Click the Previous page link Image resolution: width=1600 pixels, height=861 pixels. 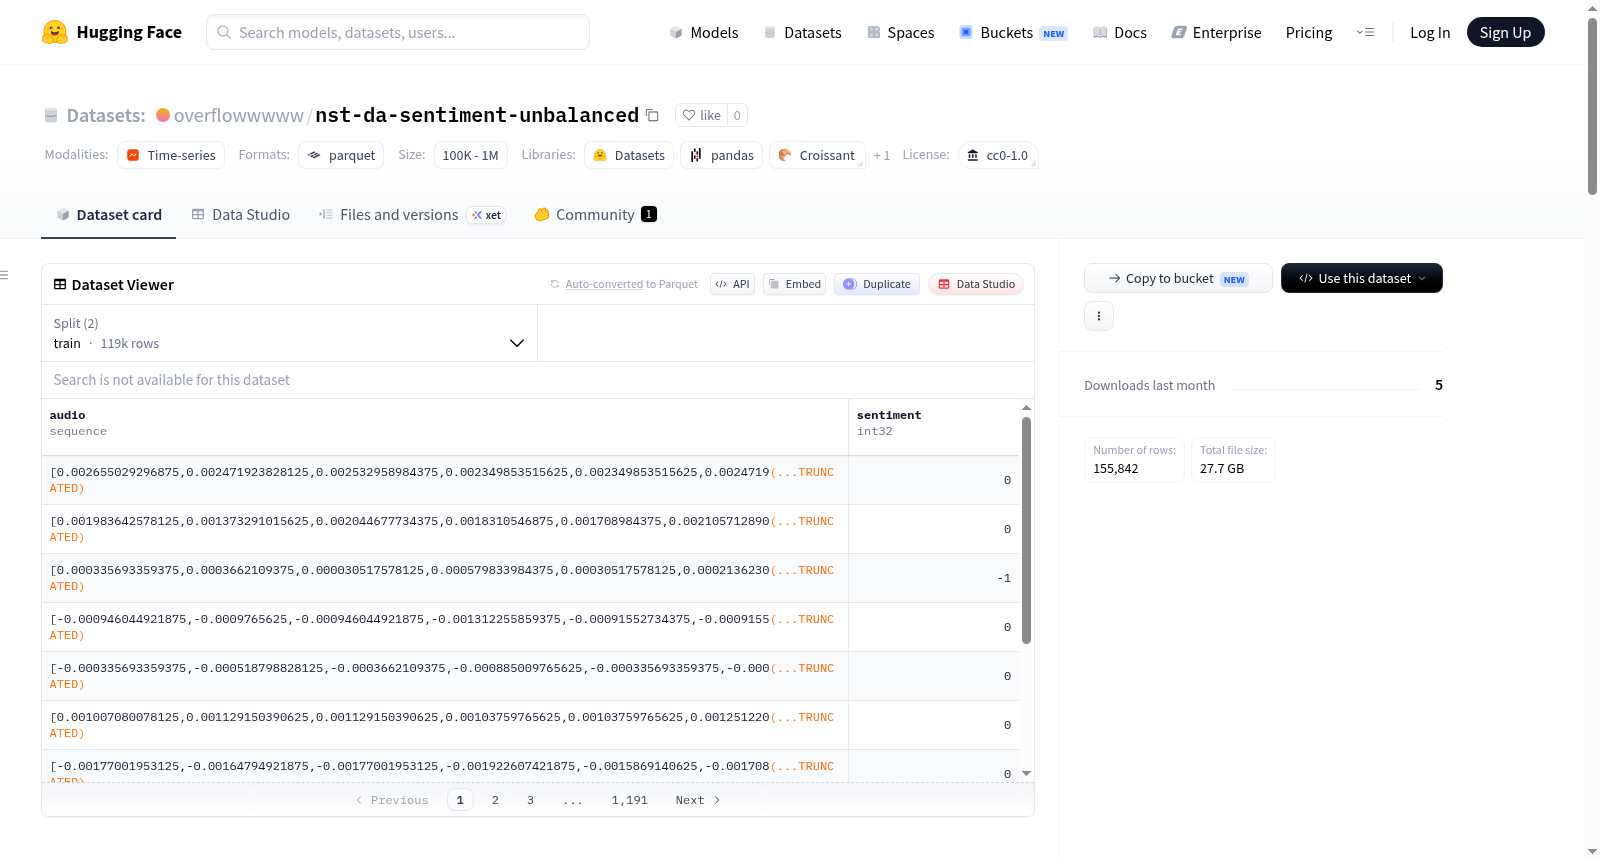click(x=392, y=800)
